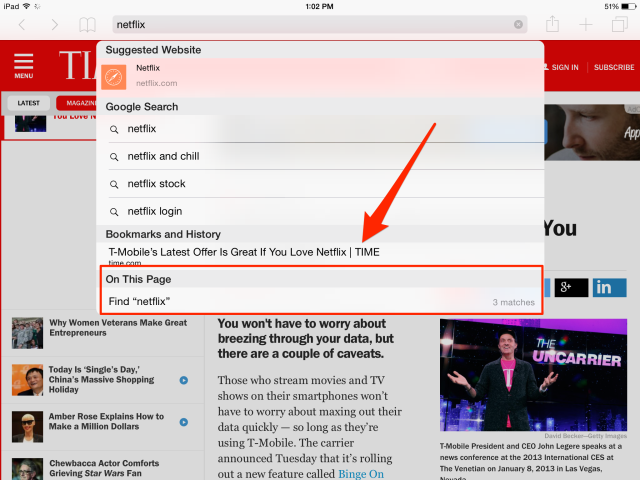Tap the address bar containing netflix
Screen dimensions: 640x480
pos(320,24)
